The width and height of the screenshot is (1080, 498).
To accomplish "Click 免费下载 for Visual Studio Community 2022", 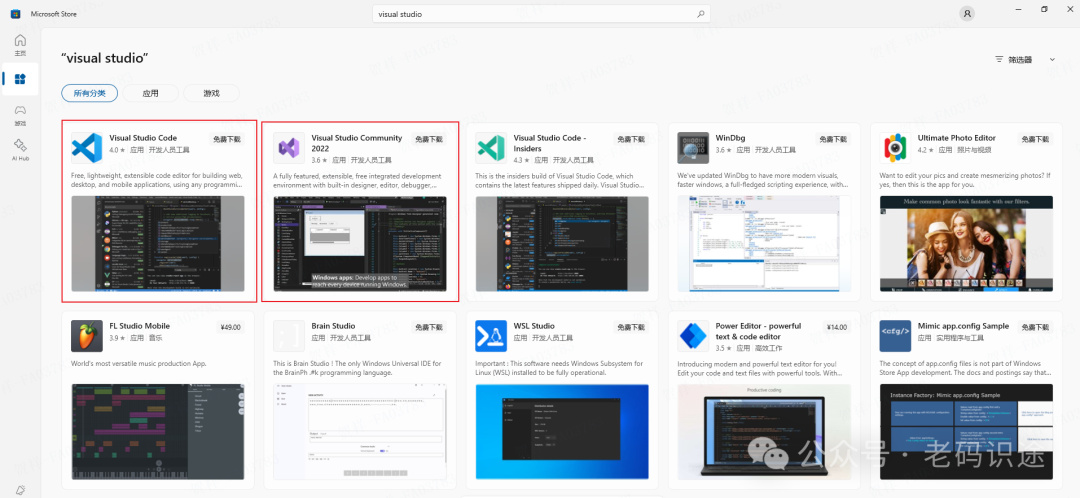I will tap(428, 139).
